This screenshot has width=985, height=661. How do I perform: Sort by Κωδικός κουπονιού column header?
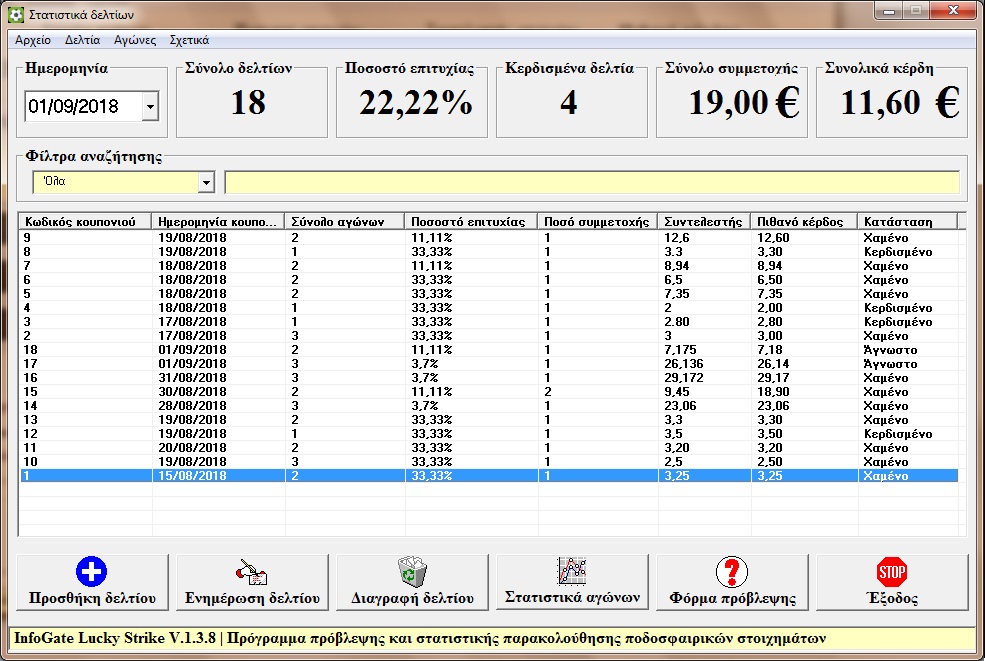[85, 222]
